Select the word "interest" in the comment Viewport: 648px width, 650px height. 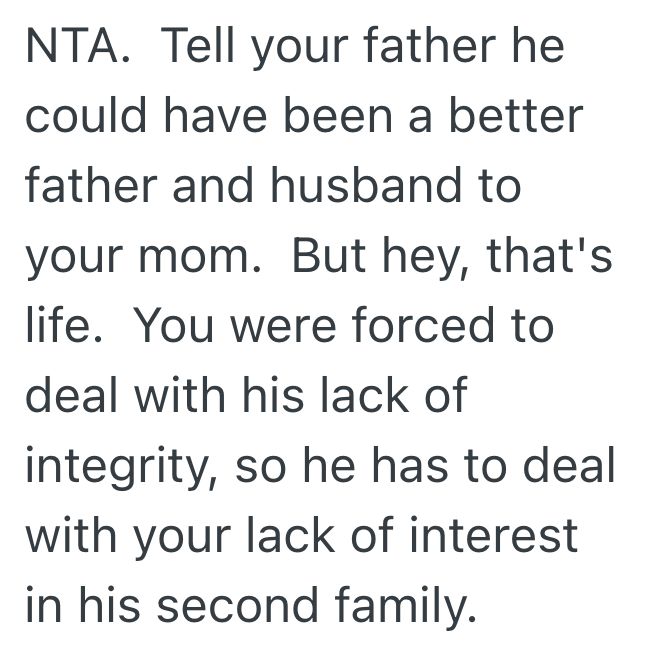coord(494,537)
